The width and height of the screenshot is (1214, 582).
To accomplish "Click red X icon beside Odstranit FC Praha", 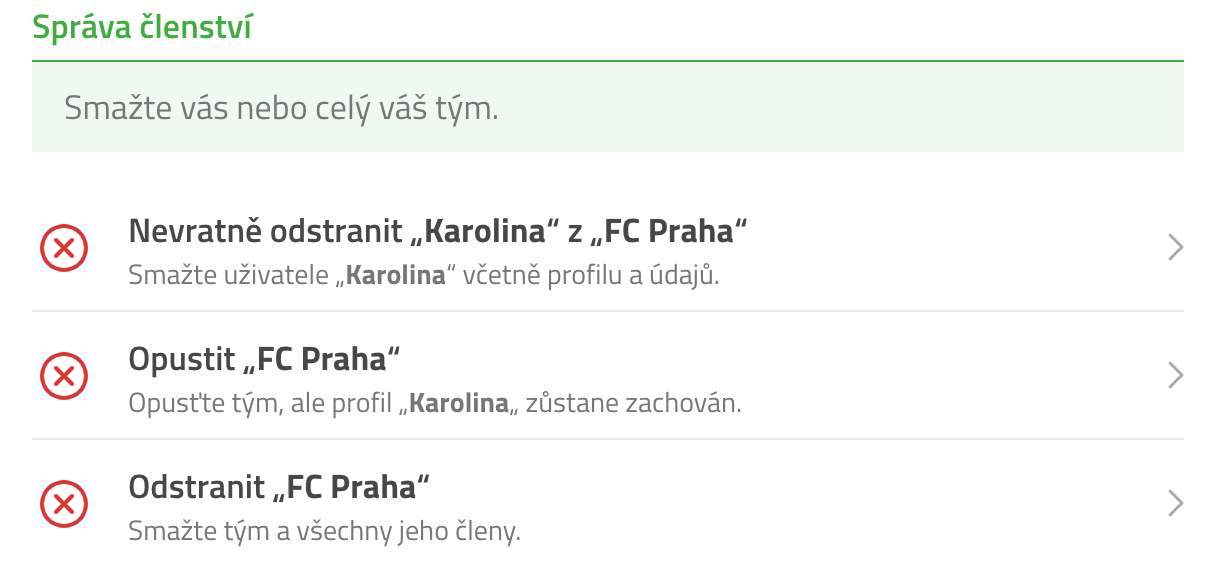I will [64, 504].
